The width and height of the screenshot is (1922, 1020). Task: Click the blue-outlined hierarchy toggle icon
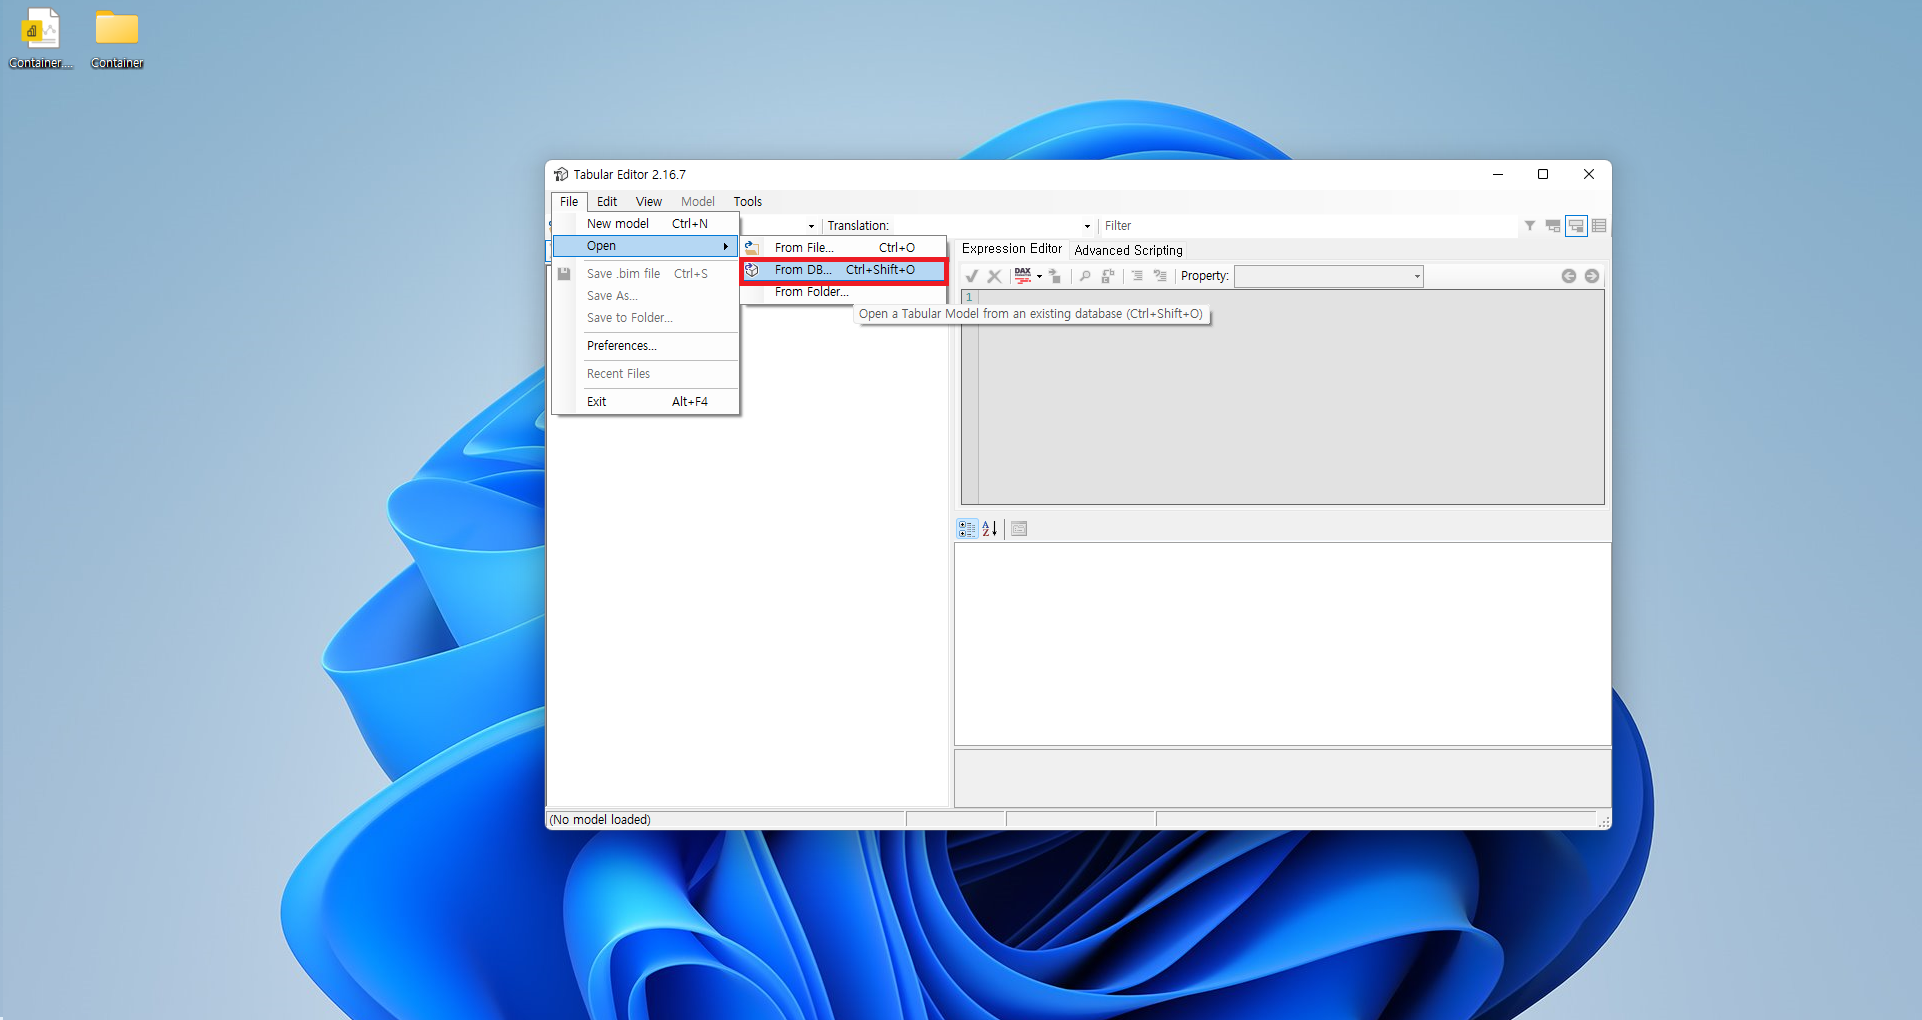pyautogui.click(x=1576, y=226)
